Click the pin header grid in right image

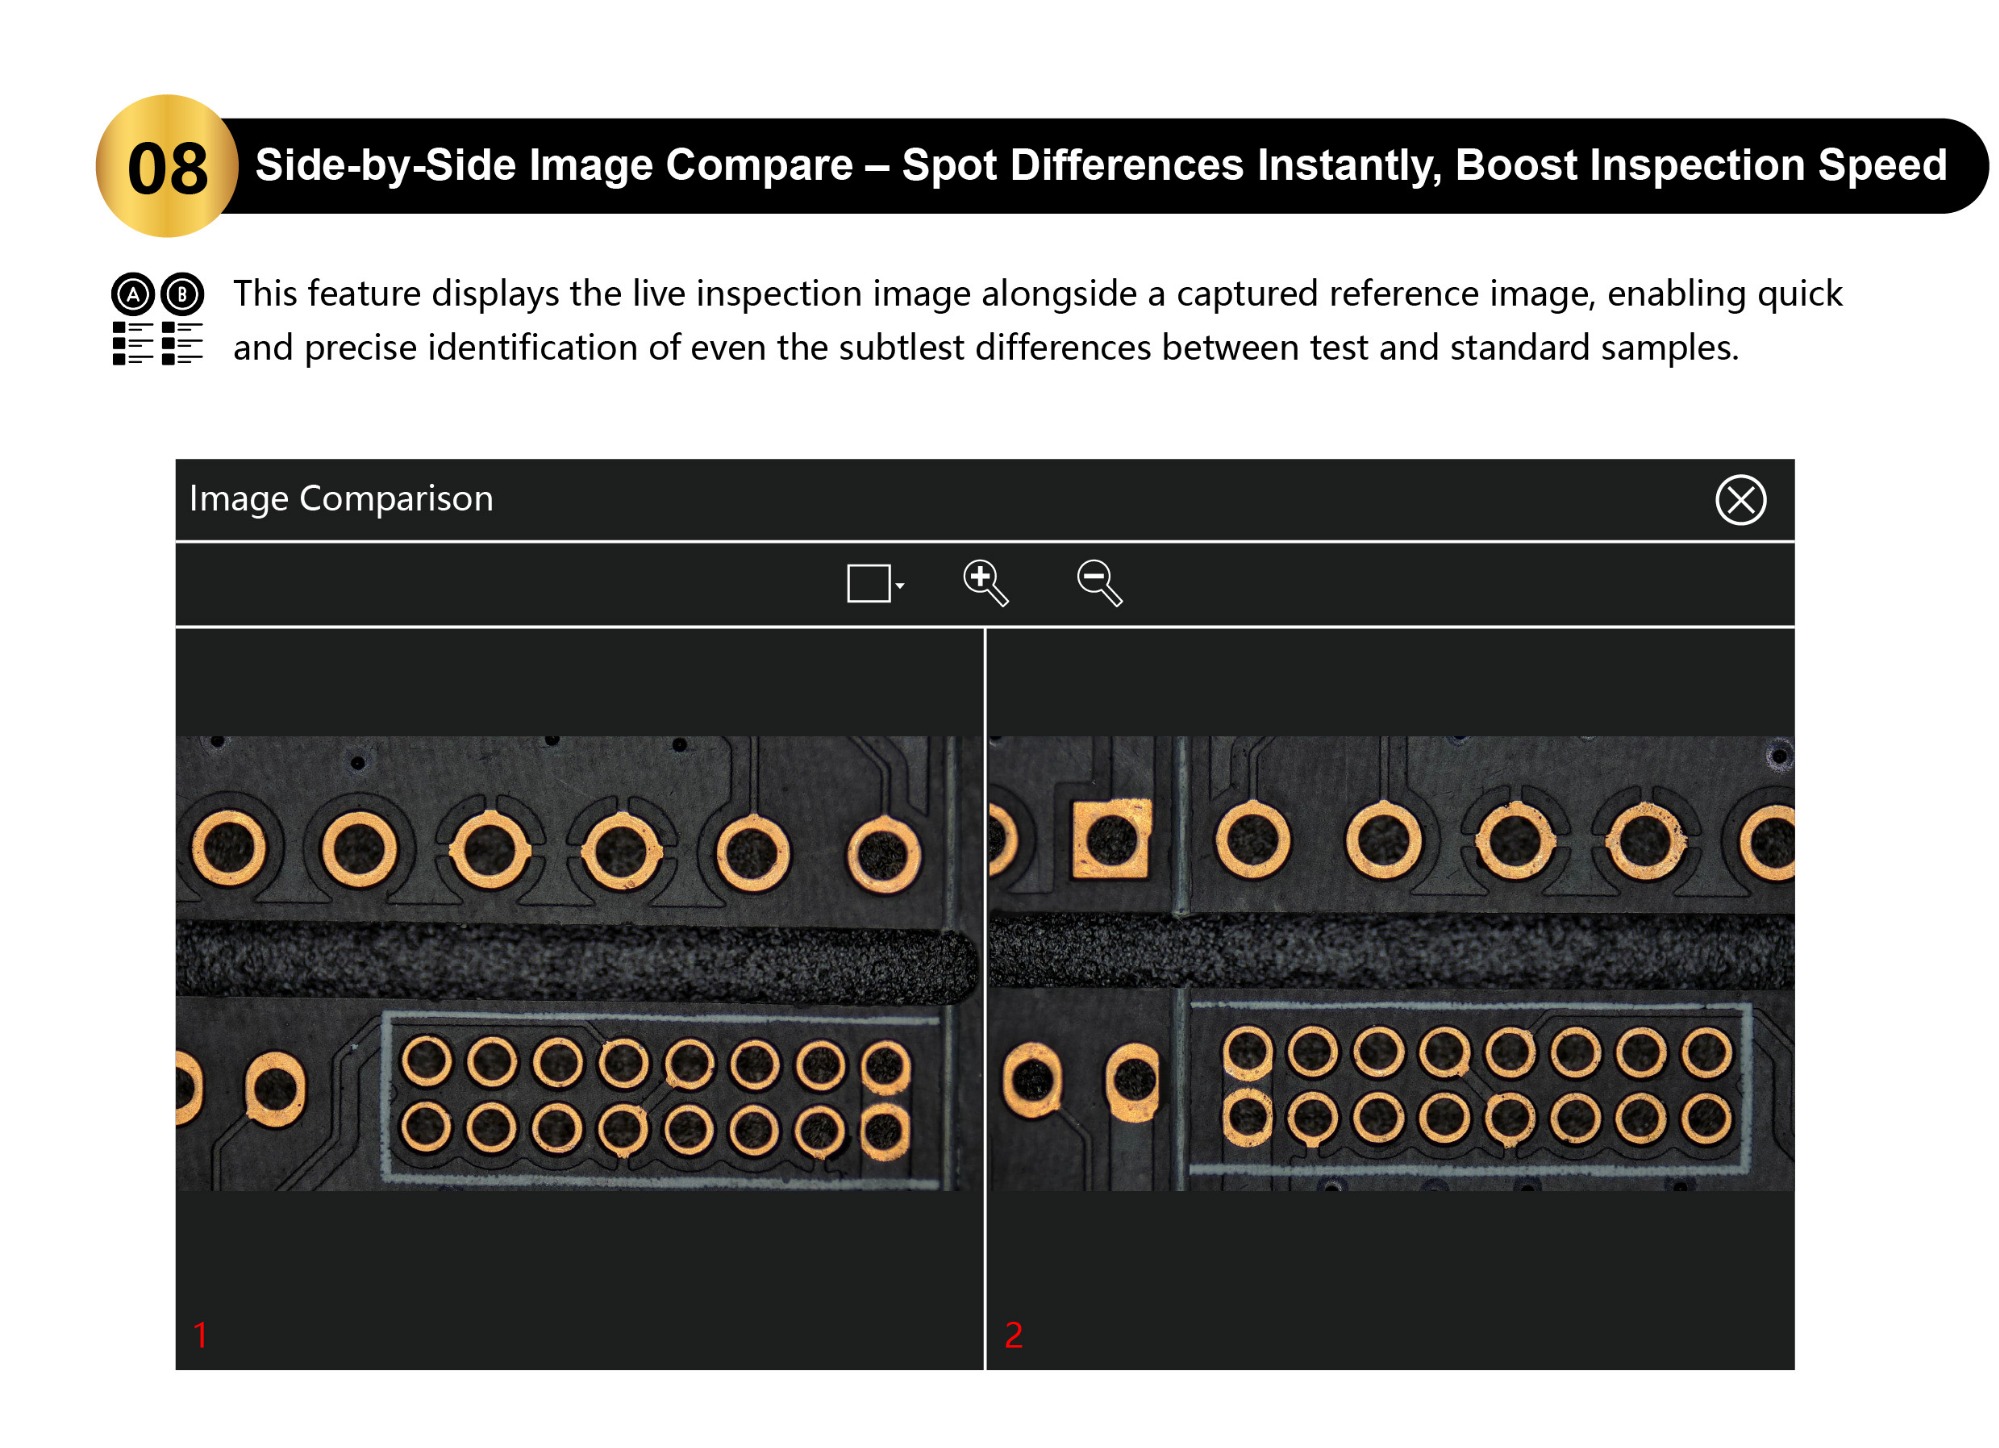point(1475,1085)
